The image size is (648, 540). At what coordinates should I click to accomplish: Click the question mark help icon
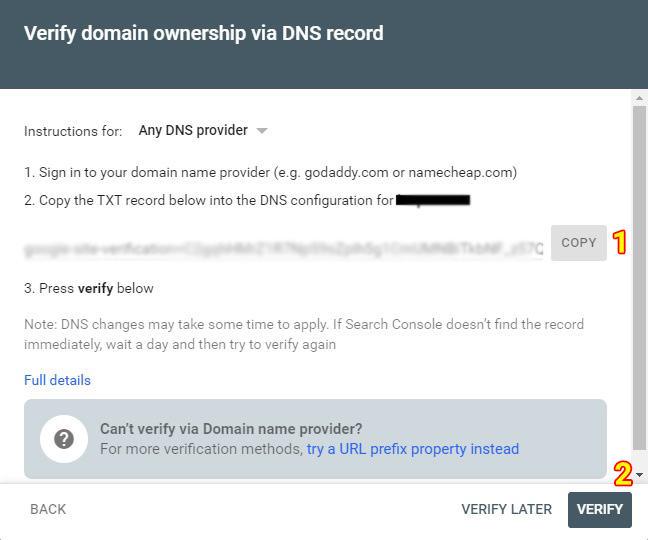(64, 439)
